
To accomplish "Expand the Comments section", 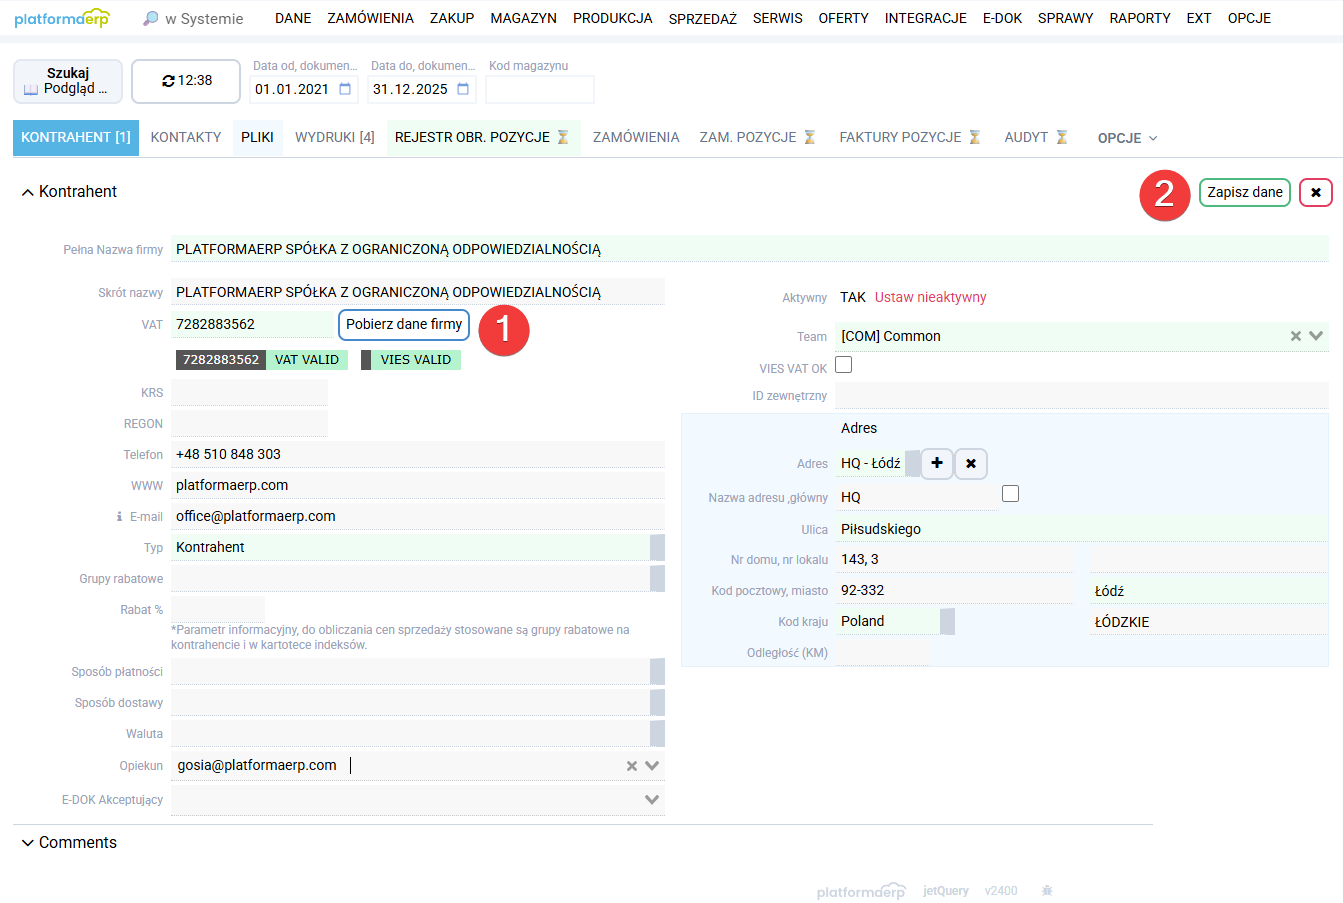I will (x=27, y=843).
